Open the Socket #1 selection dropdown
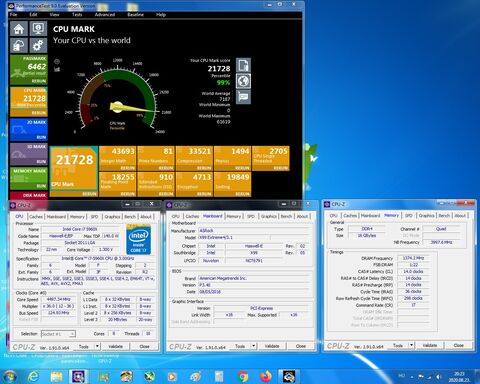This screenshot has width=480, height=384. tap(58, 334)
